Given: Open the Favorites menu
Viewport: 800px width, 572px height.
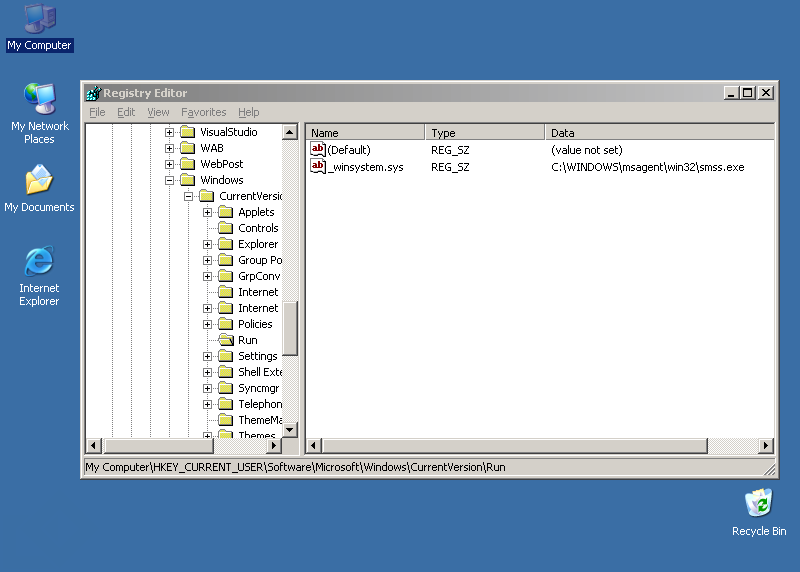Looking at the screenshot, I should click(x=203, y=112).
